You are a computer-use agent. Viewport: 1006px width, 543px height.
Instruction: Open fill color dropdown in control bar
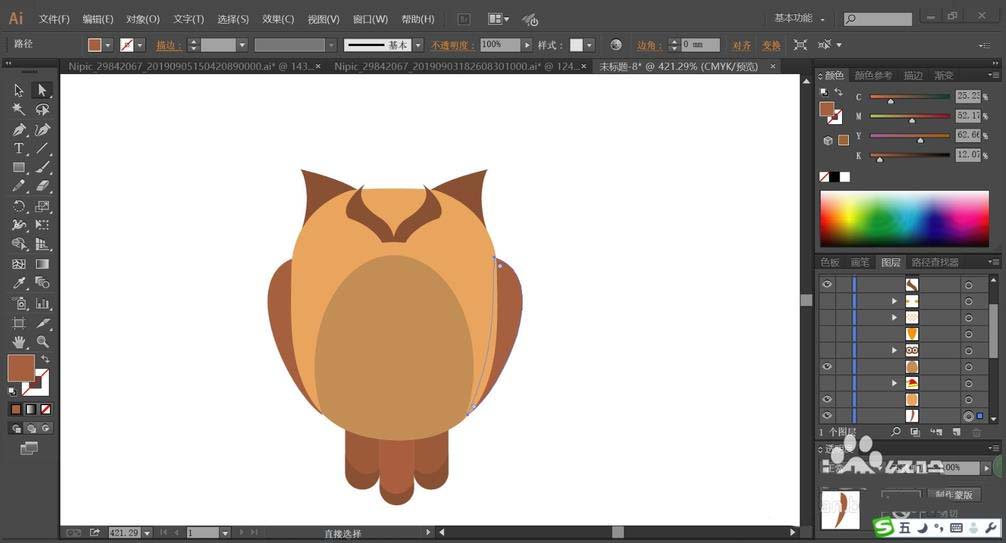click(x=108, y=45)
